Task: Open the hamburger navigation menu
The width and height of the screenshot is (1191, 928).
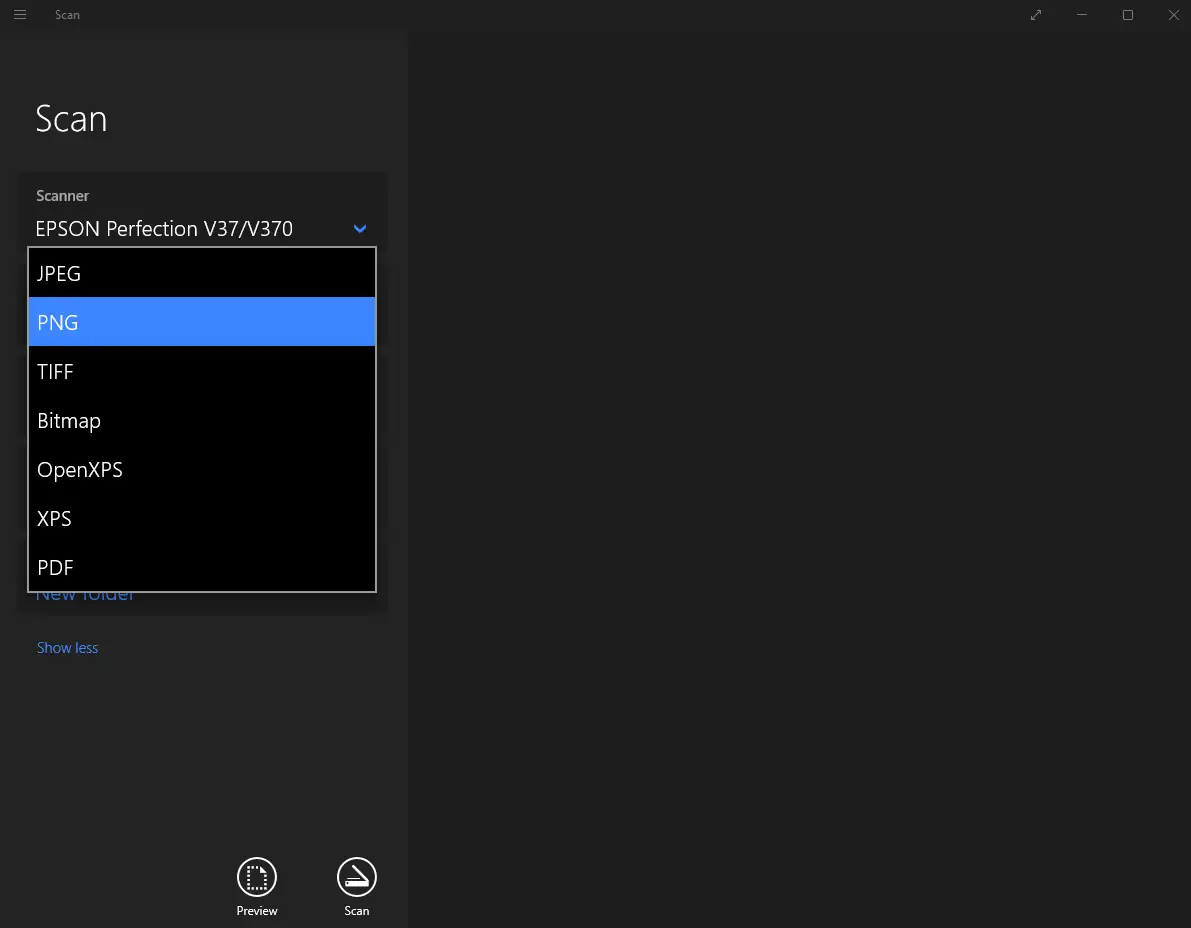Action: click(x=20, y=15)
